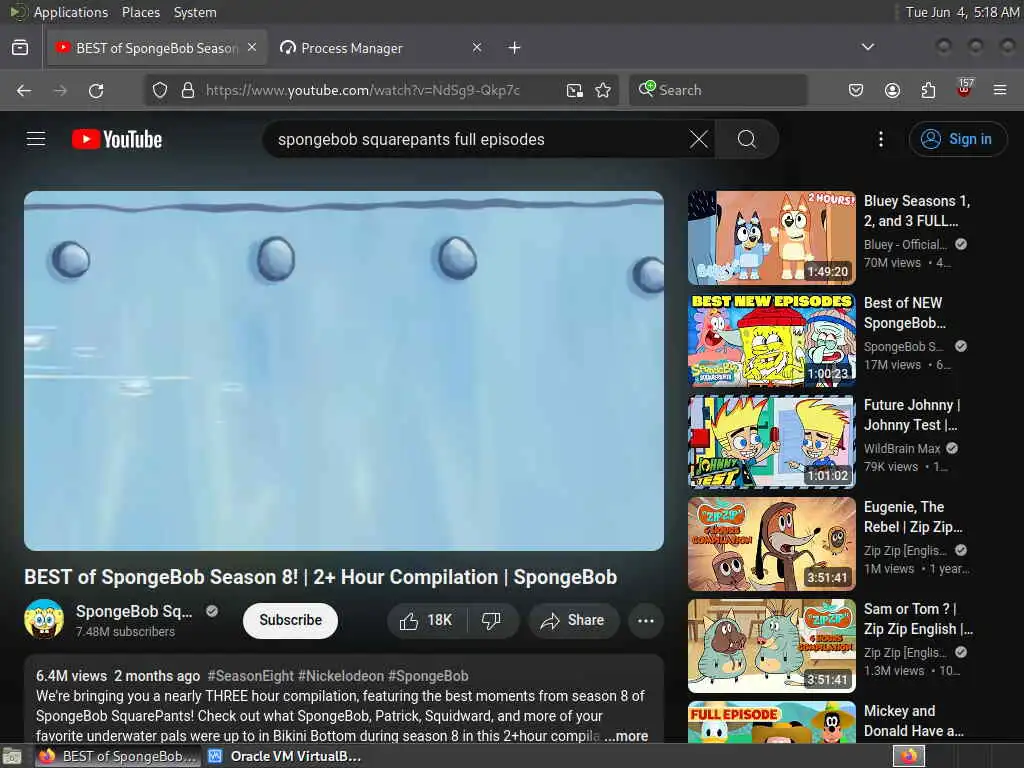
Task: Bookmark this page with star icon
Action: tap(603, 90)
